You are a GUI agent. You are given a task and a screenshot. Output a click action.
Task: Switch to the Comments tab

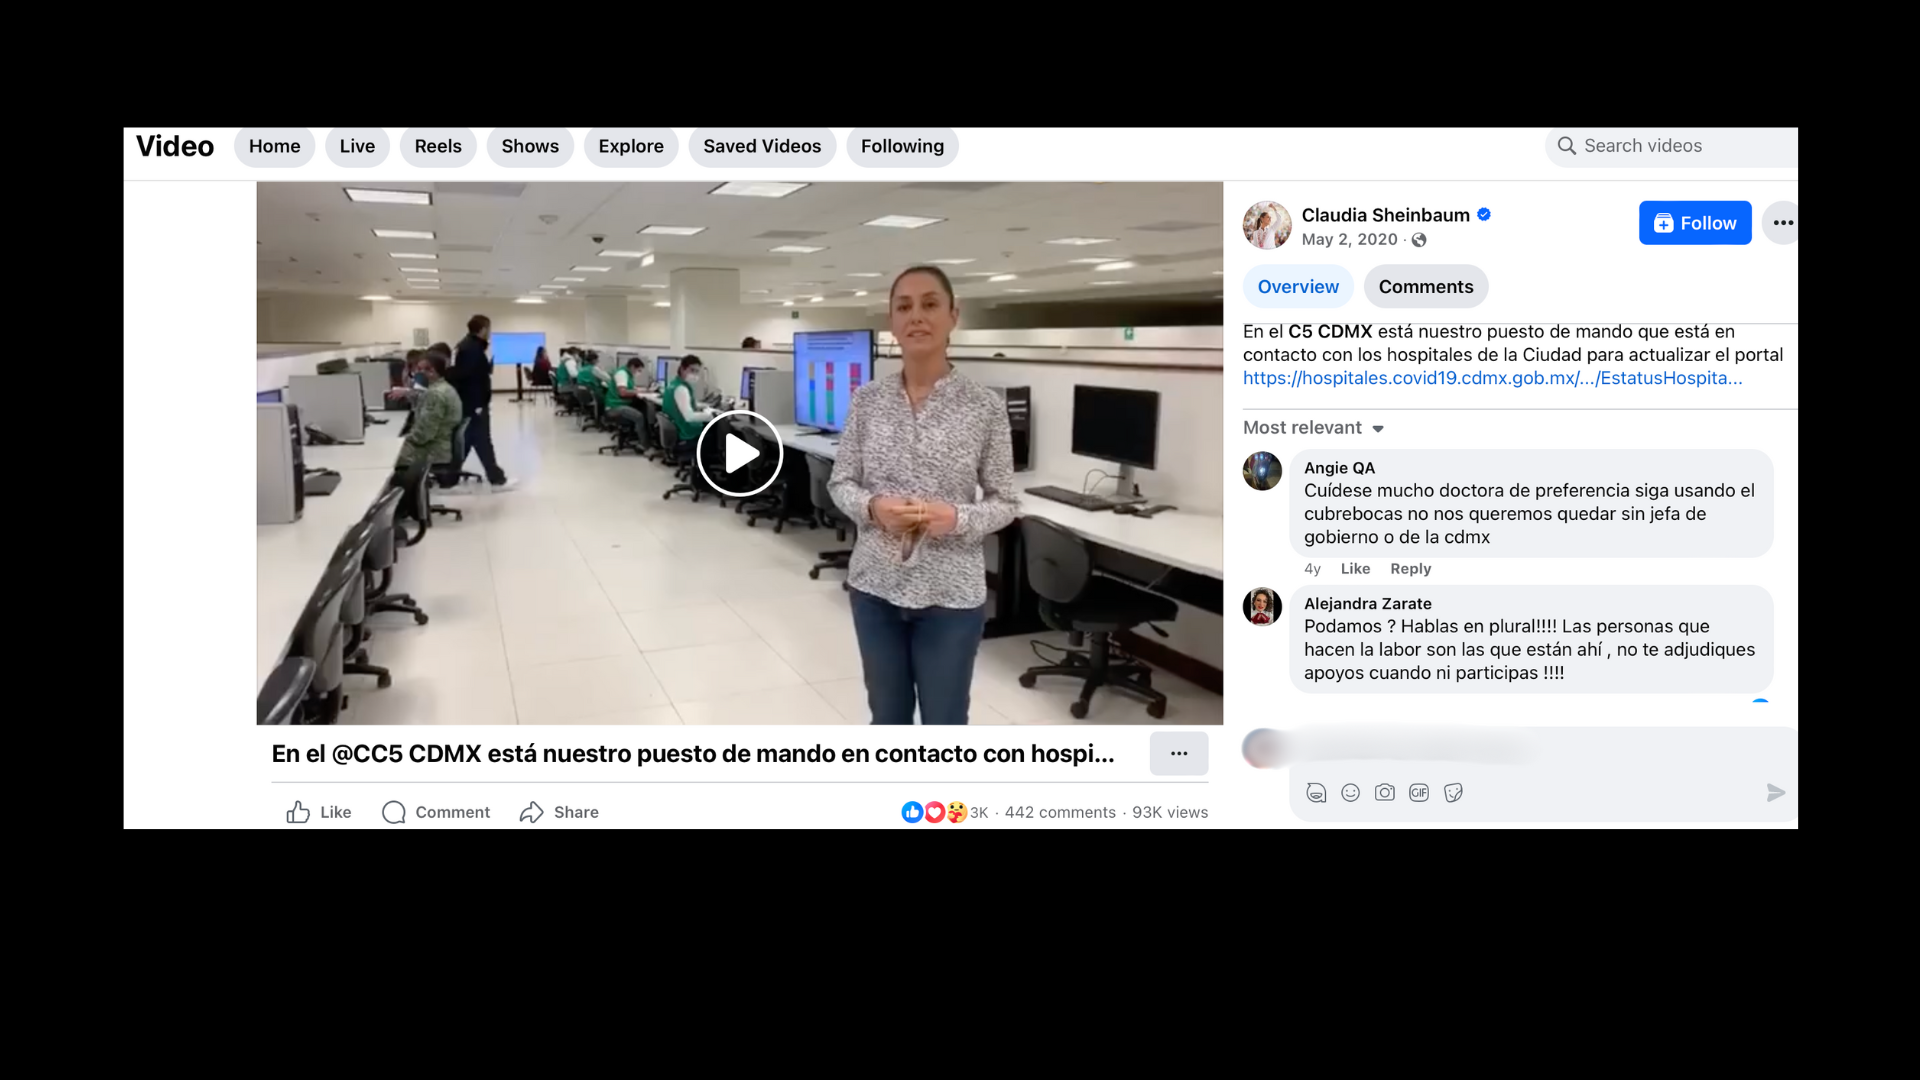click(1425, 287)
